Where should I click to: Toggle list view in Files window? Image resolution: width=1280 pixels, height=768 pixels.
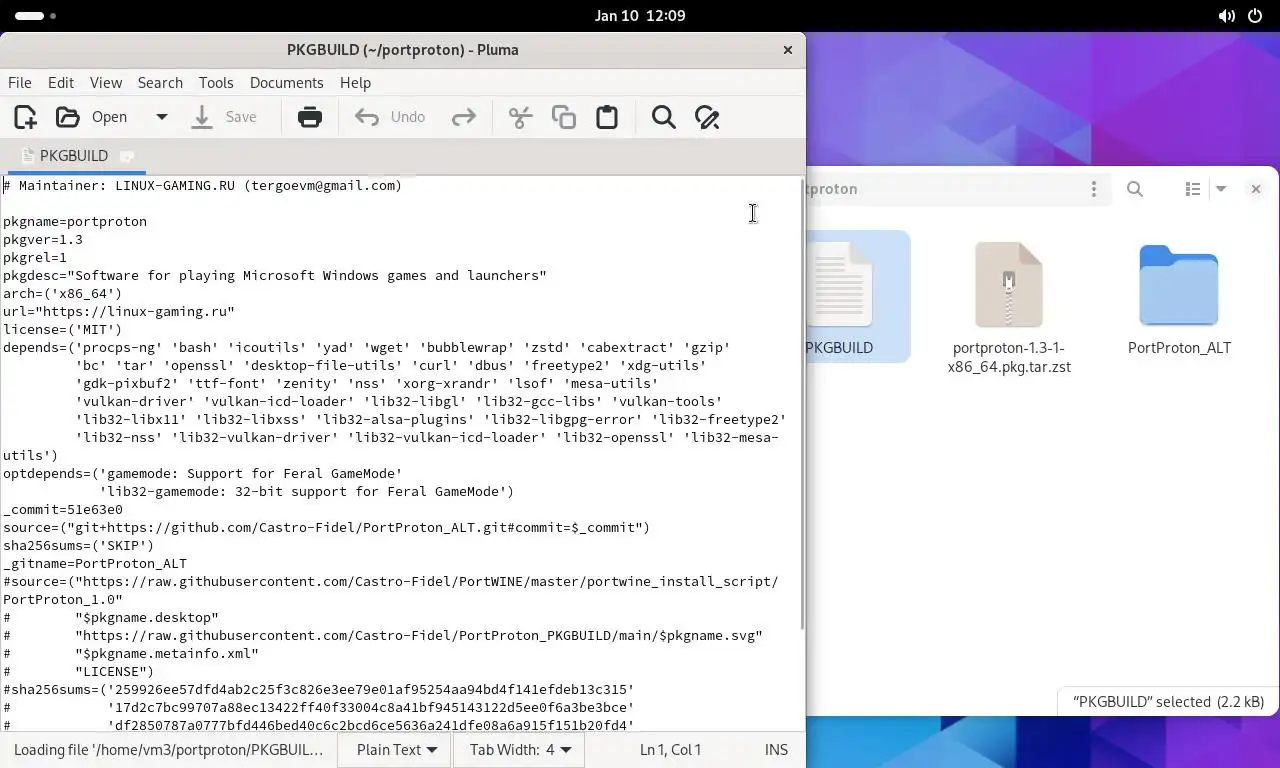coord(1193,189)
